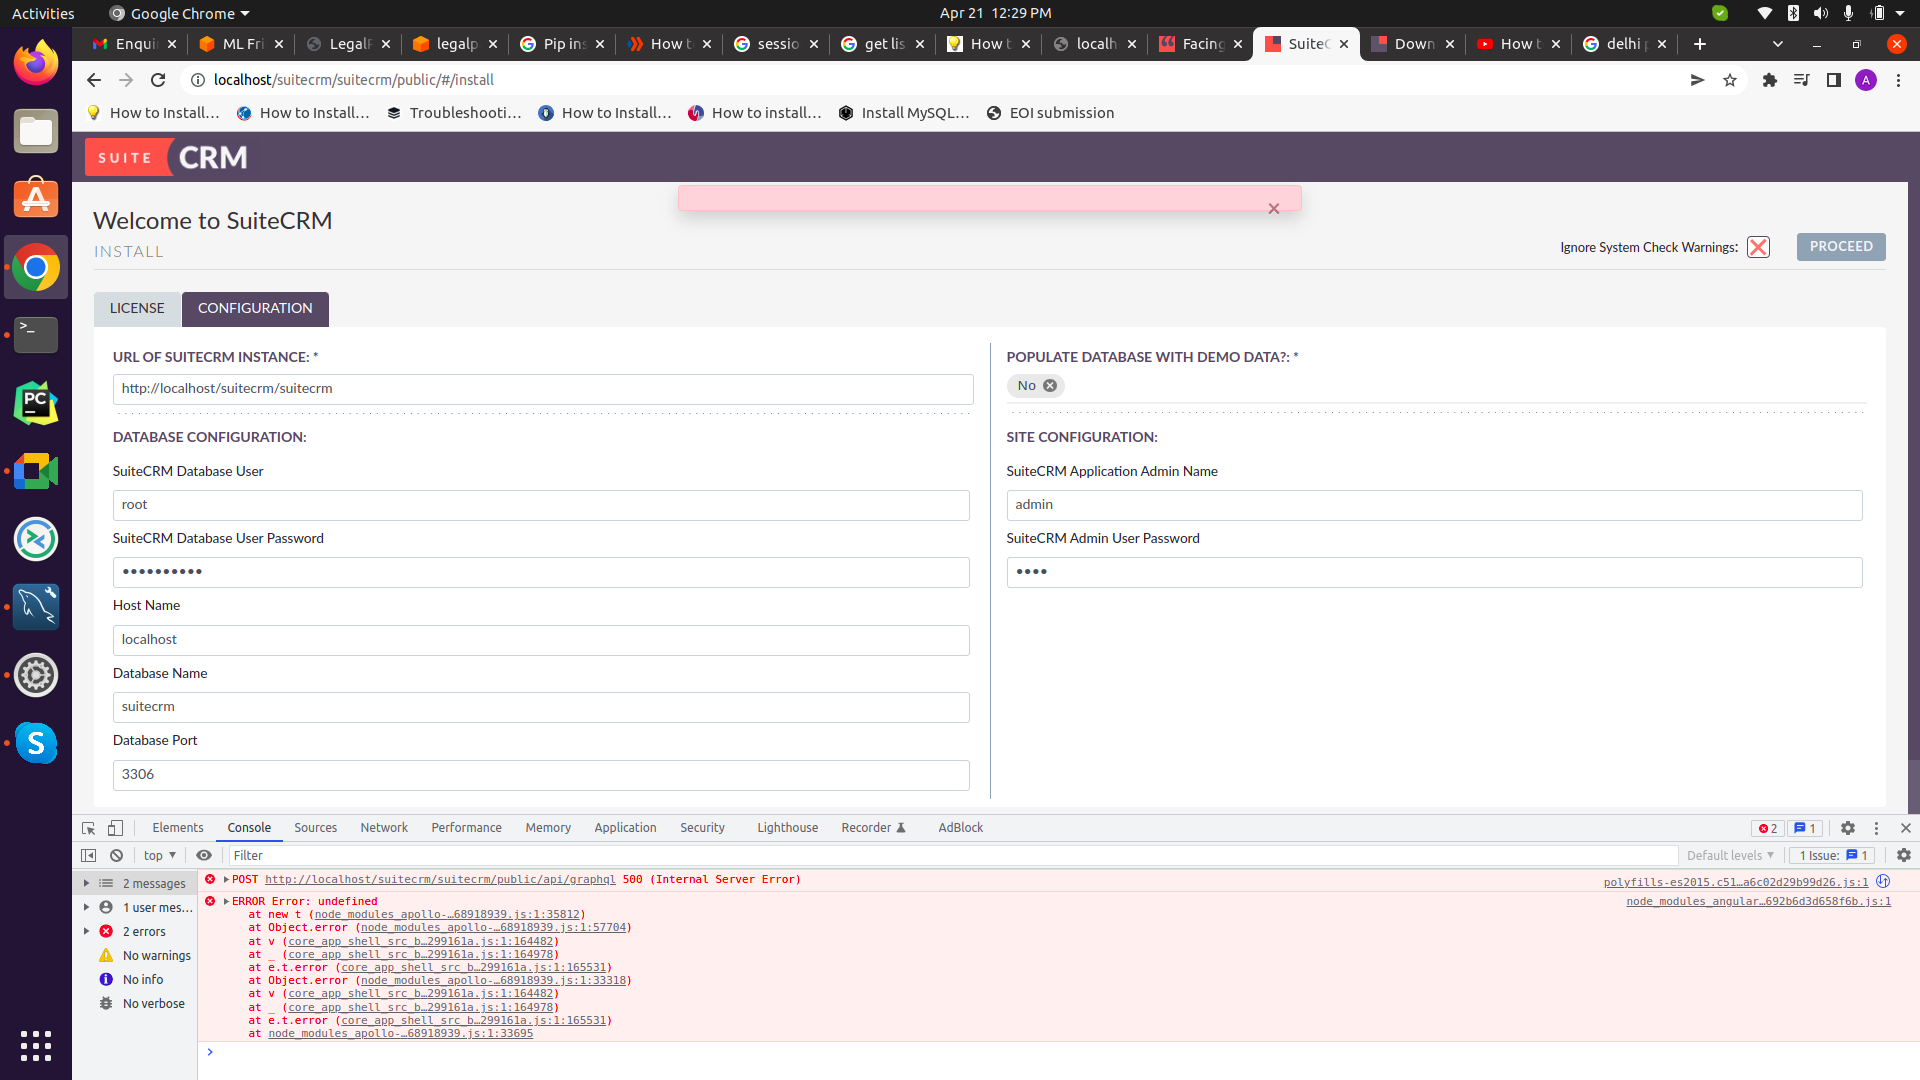Click the SuiteCRM logo
Viewport: 1920px width, 1080px height.
tap(167, 157)
